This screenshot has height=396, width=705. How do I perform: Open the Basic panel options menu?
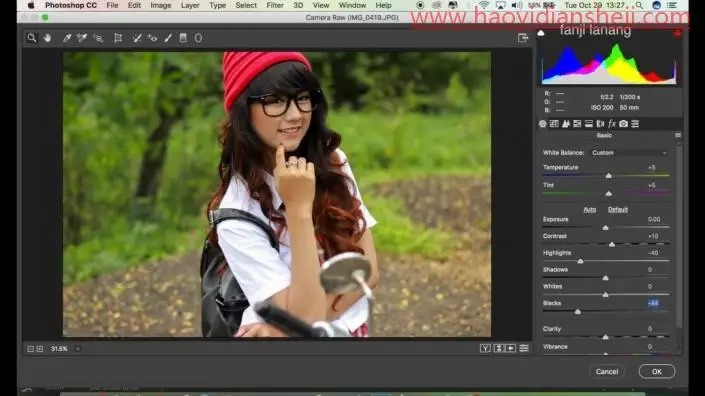pyautogui.click(x=678, y=135)
